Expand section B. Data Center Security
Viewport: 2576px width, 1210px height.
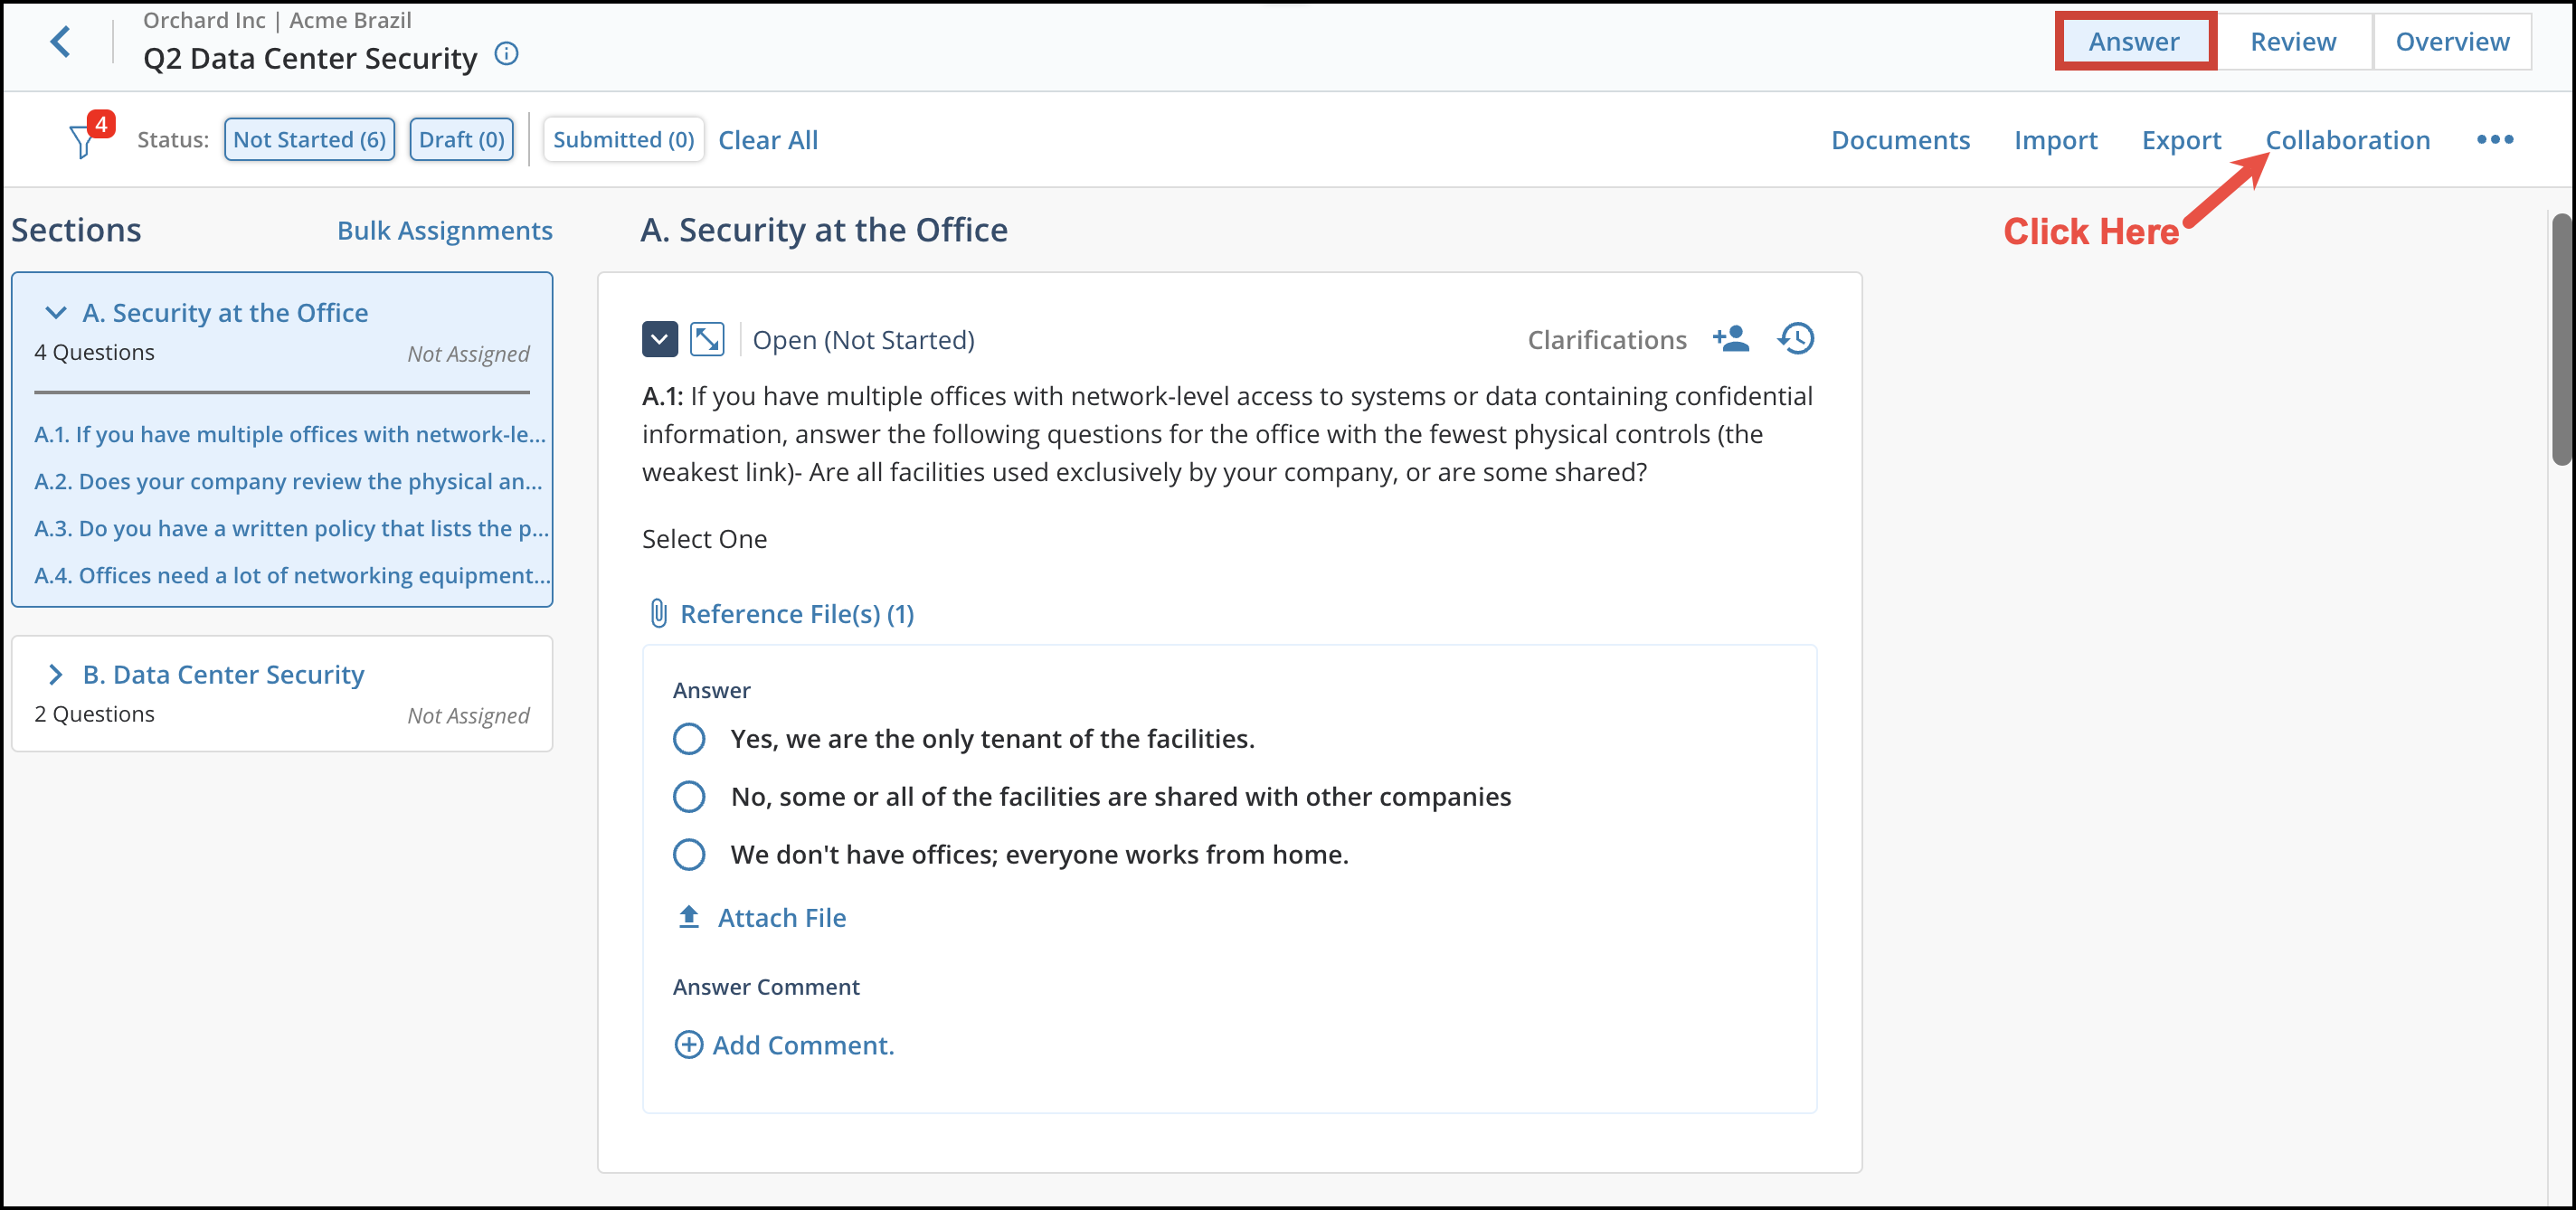[56, 673]
